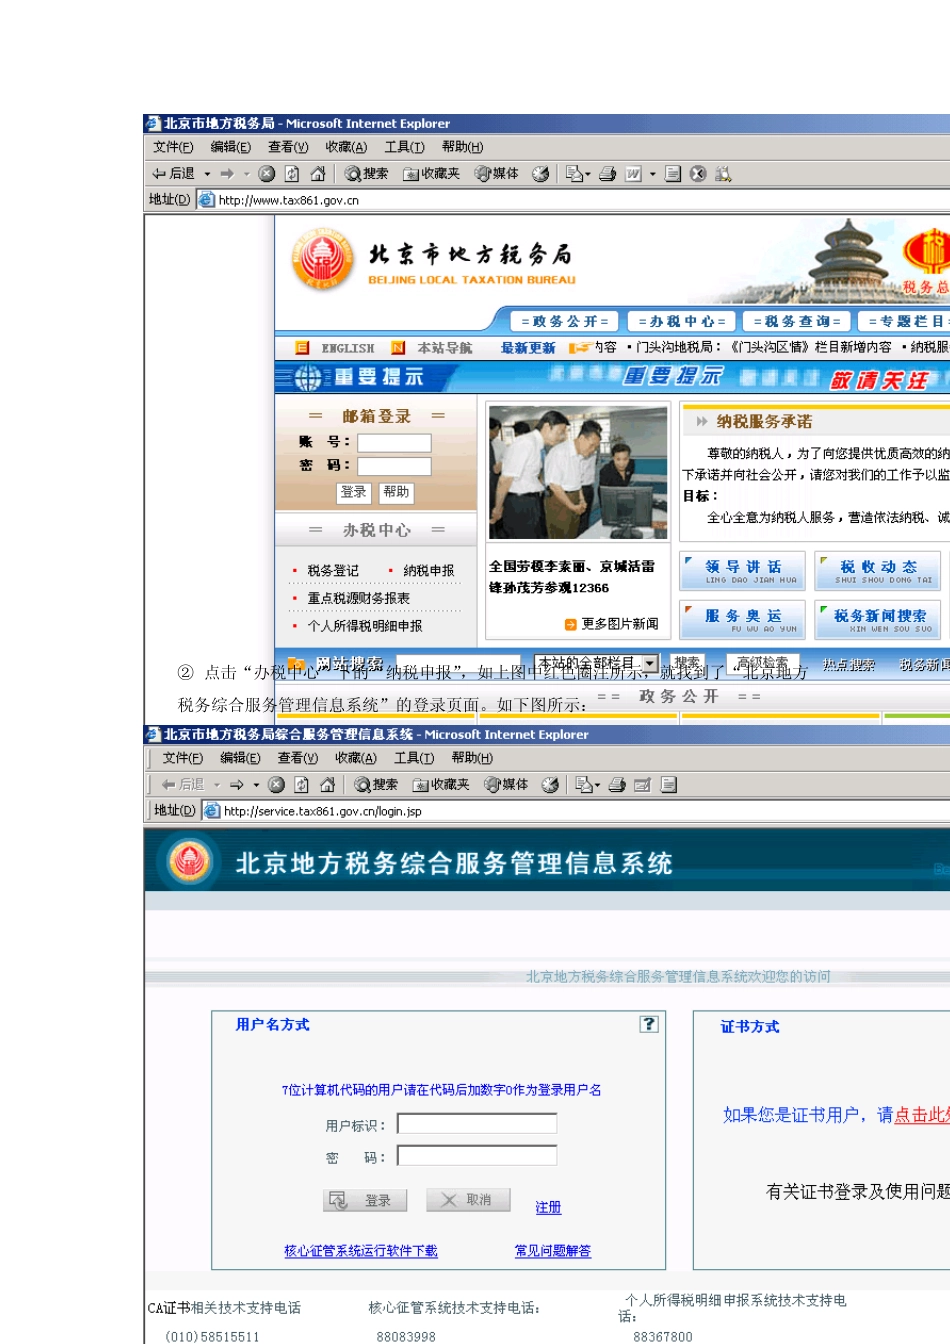Switch to 税务查询 tab on tax bureau site

point(797,321)
